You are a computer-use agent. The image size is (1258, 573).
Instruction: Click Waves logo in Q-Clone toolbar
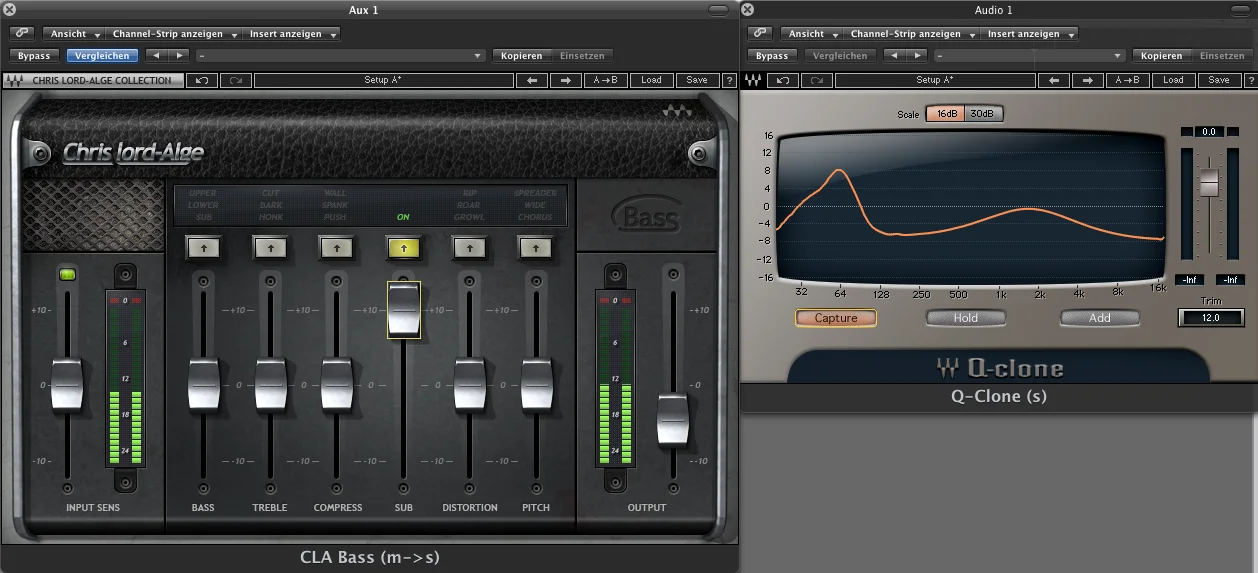tap(754, 80)
